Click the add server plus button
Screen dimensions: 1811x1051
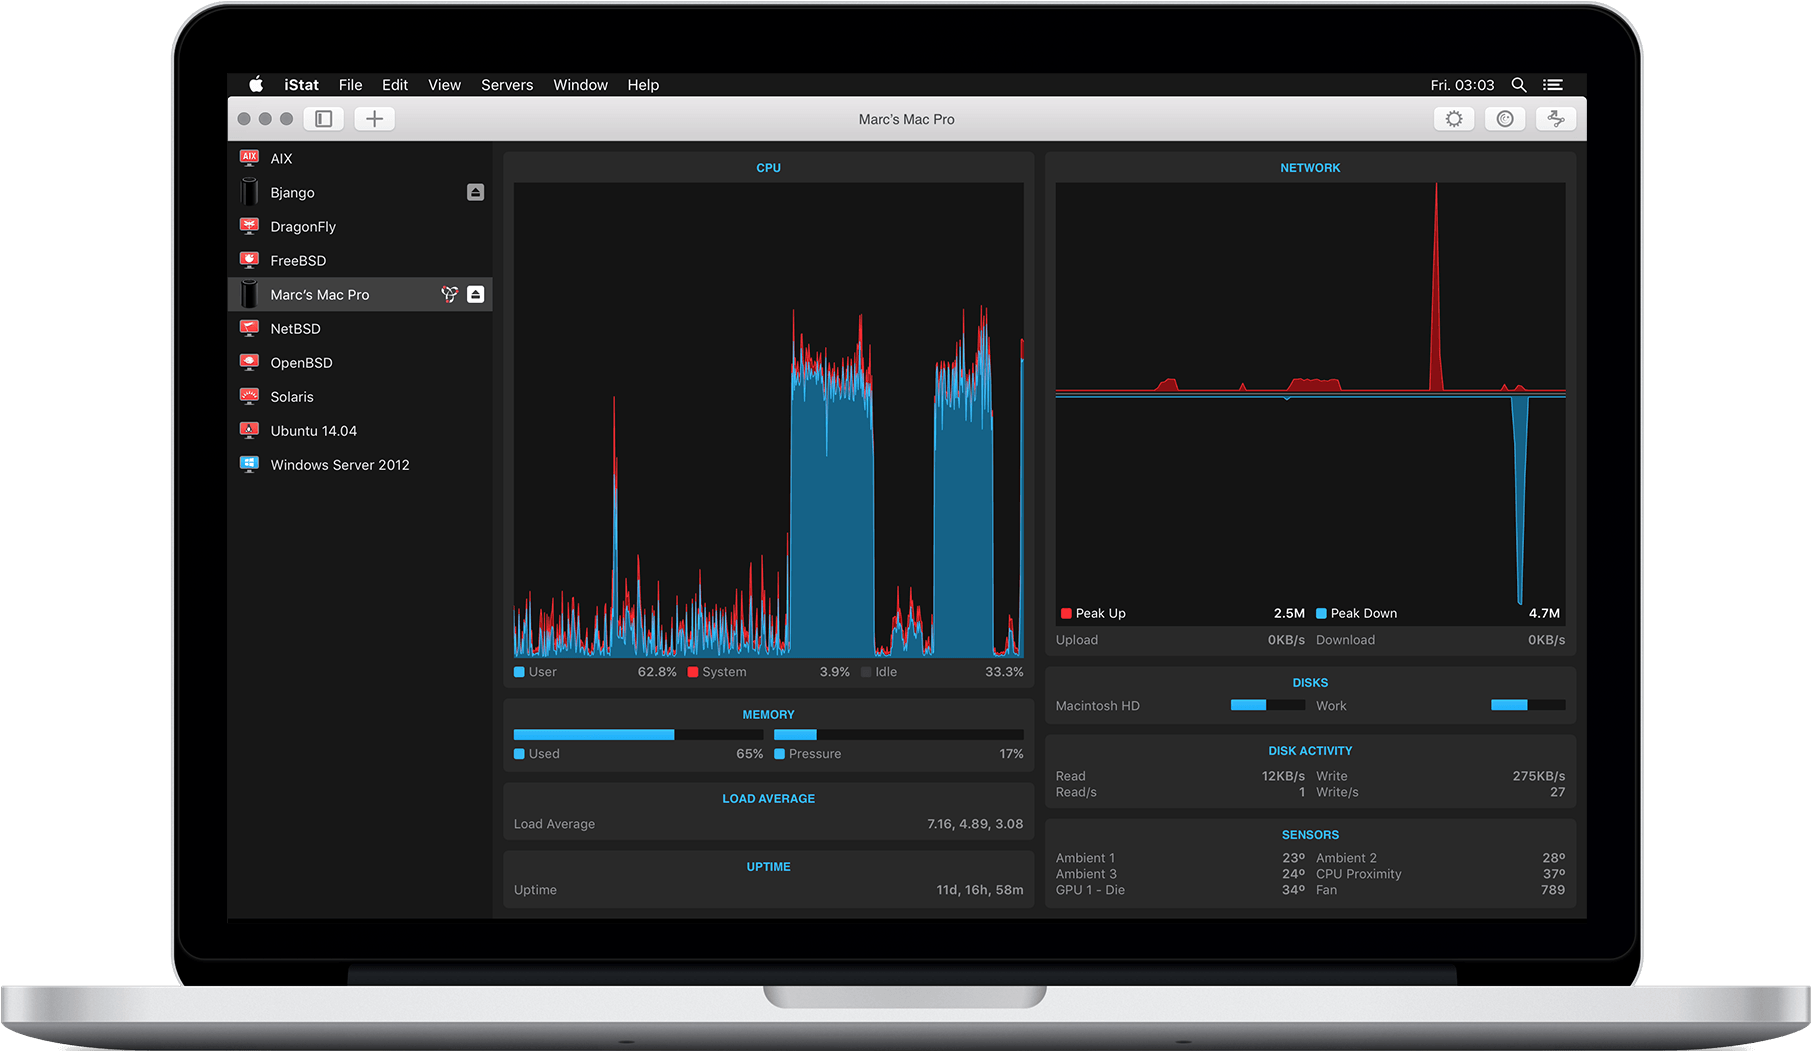click(373, 118)
